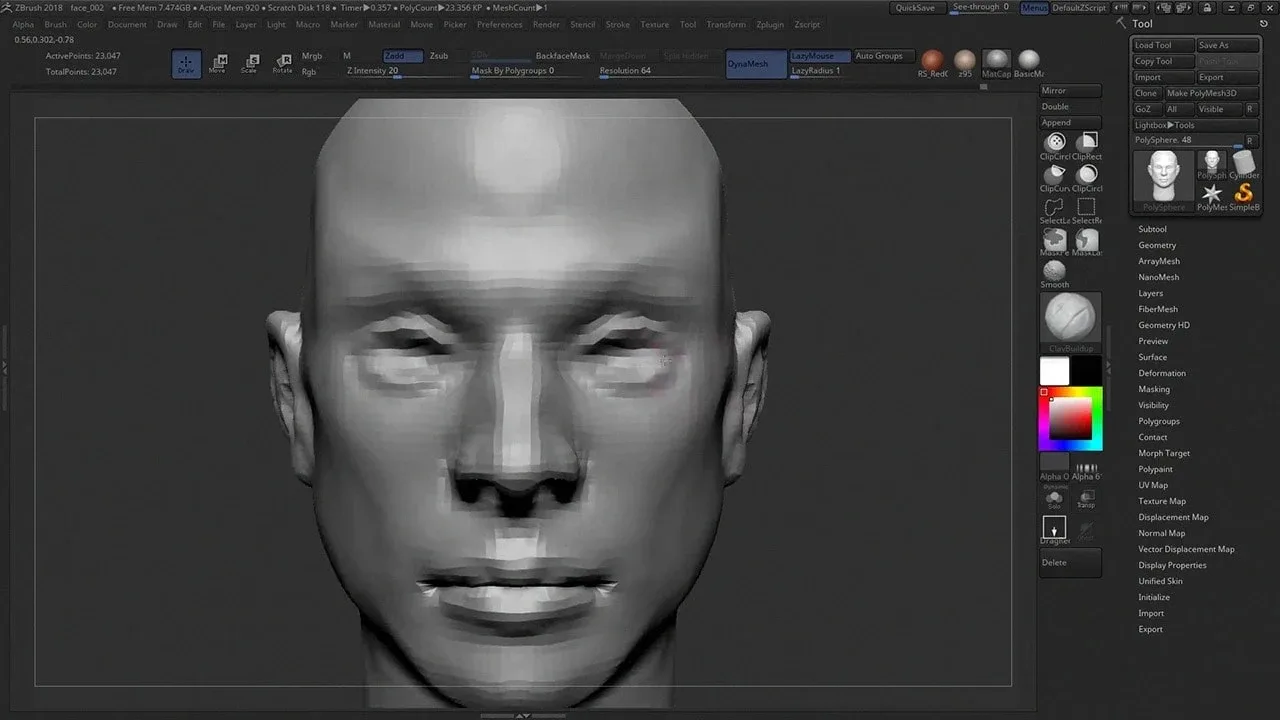The image size is (1280, 720).
Task: Pick the ClipRect brush
Action: point(1087,146)
